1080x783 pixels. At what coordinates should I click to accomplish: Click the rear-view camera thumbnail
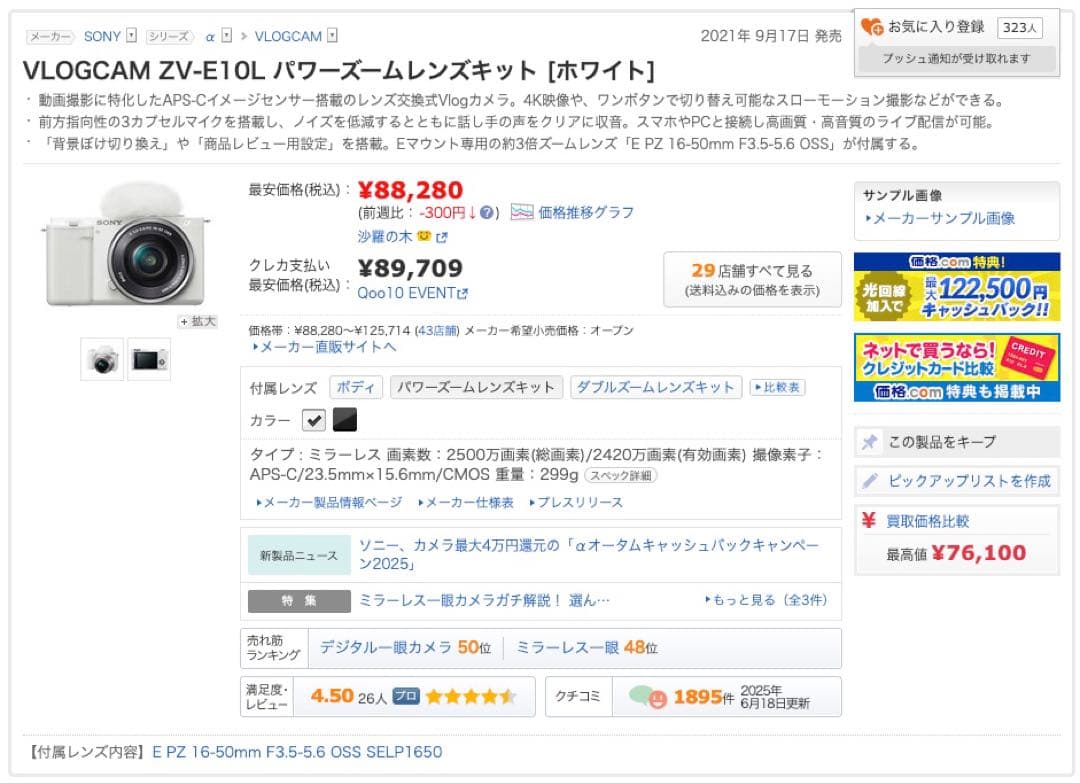click(x=149, y=360)
